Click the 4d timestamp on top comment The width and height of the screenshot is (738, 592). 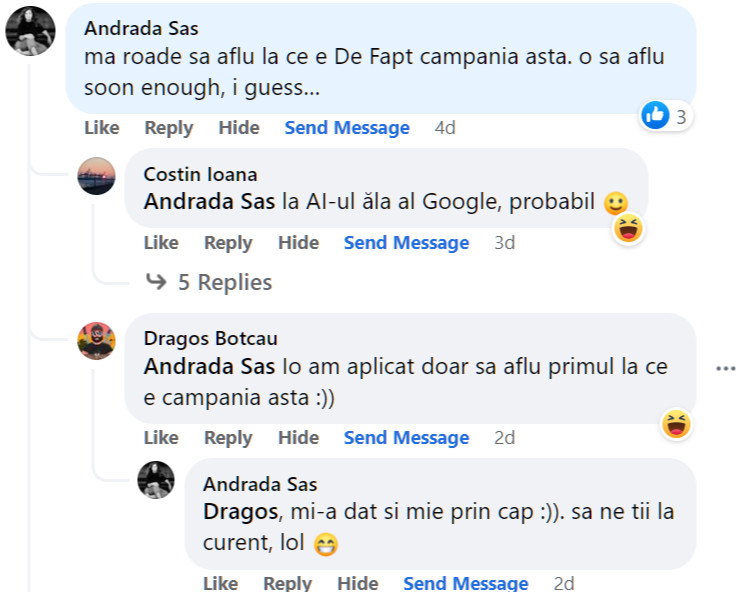(x=445, y=128)
